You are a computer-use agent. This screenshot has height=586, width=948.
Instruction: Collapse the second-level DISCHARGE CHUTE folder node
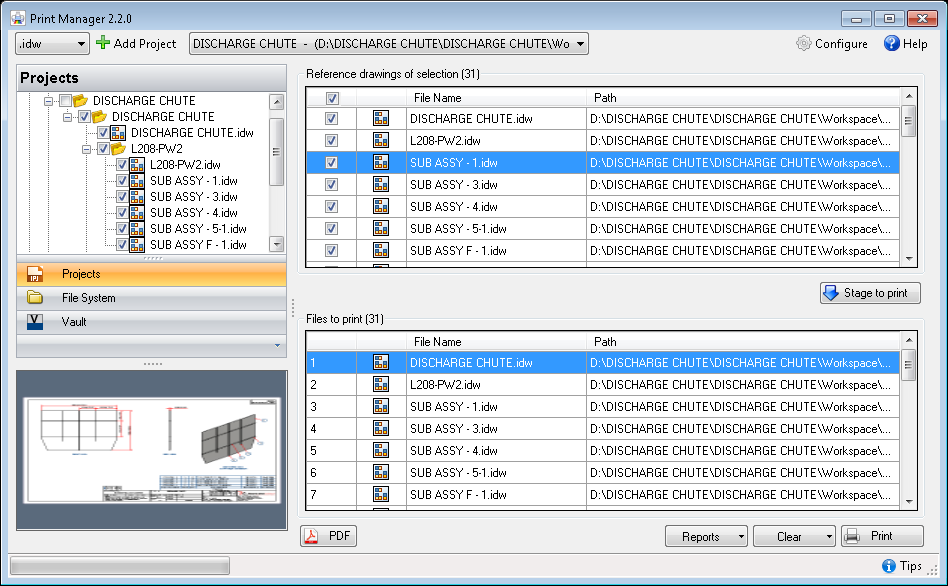pyautogui.click(x=67, y=117)
